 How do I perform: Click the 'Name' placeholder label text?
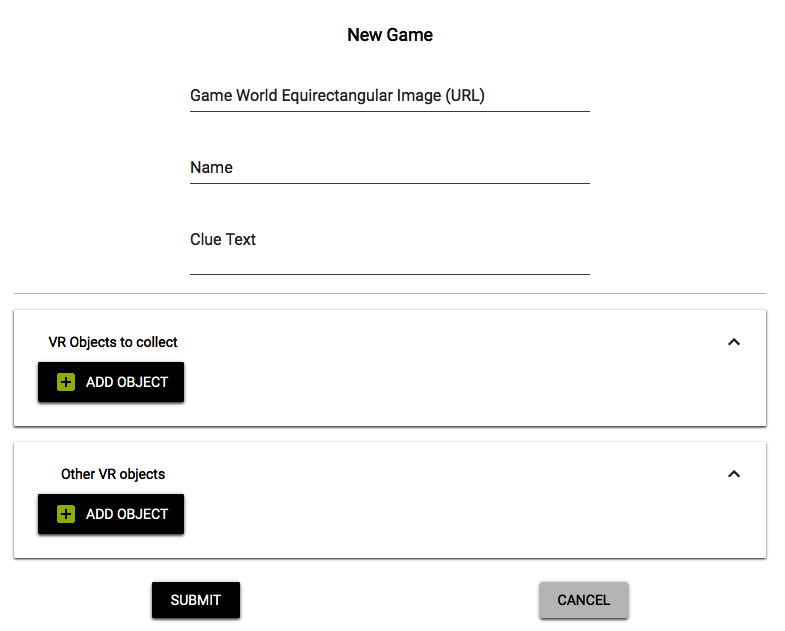tap(211, 168)
